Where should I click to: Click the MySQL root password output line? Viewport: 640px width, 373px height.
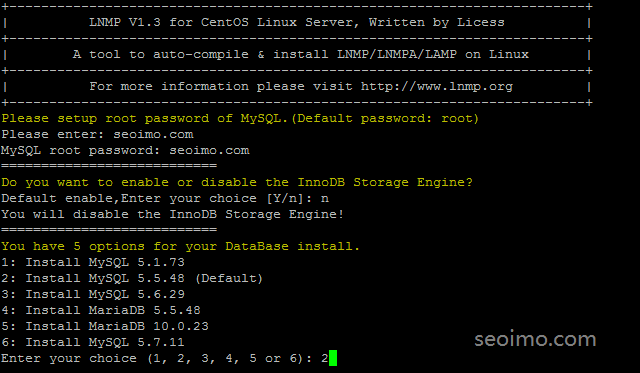pyautogui.click(x=125, y=150)
